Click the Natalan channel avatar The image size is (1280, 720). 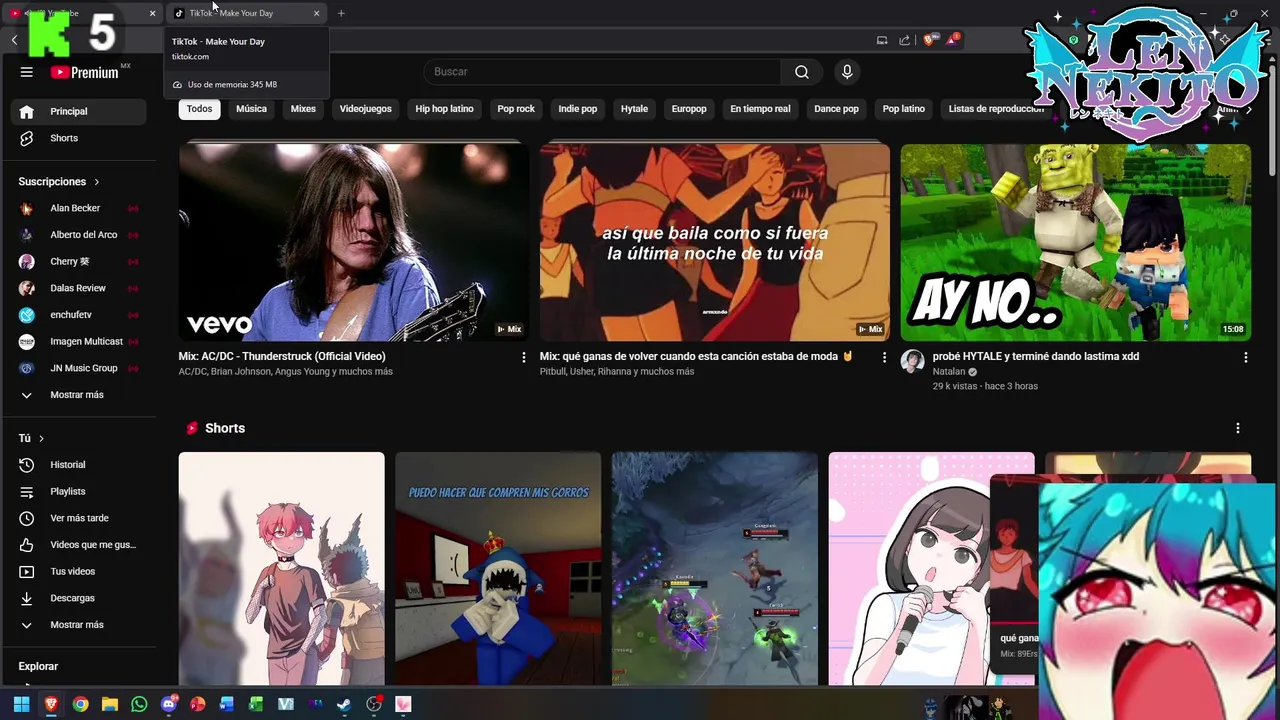click(x=912, y=361)
